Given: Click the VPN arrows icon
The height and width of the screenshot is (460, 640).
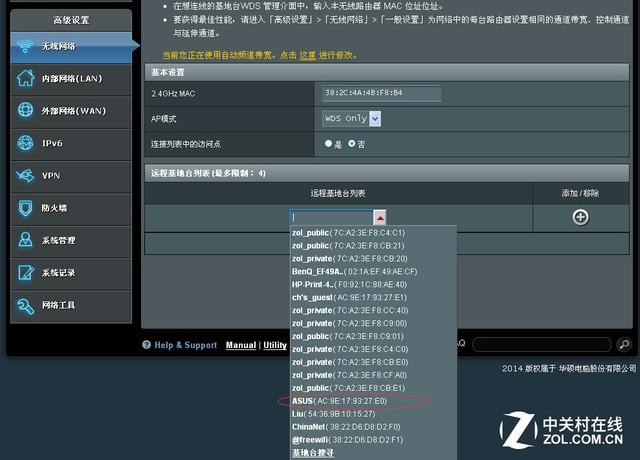Looking at the screenshot, I should point(25,176).
